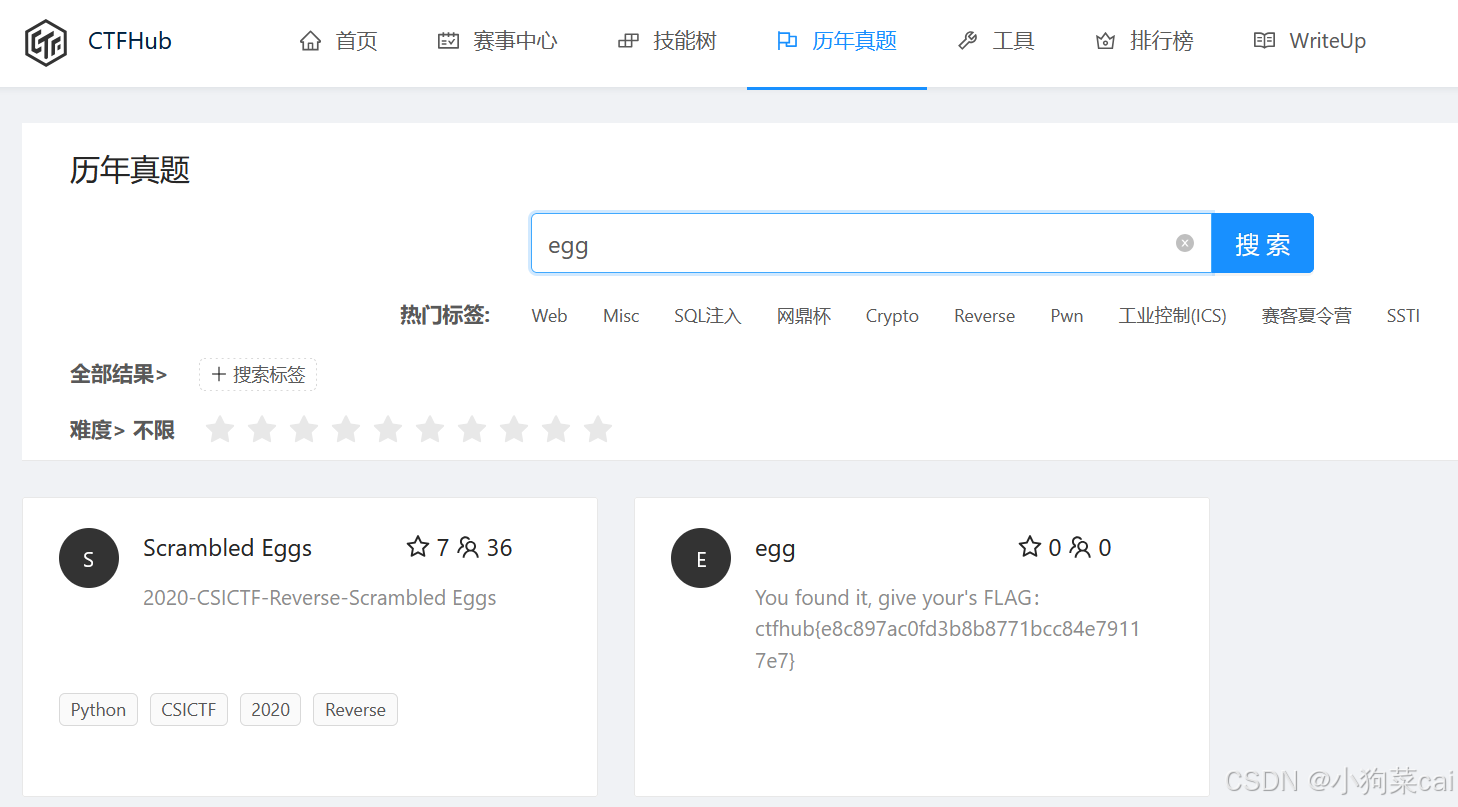This screenshot has width=1458, height=807.
Task: Click the ctfhub{e8c897ac...} flag text
Action: point(948,645)
